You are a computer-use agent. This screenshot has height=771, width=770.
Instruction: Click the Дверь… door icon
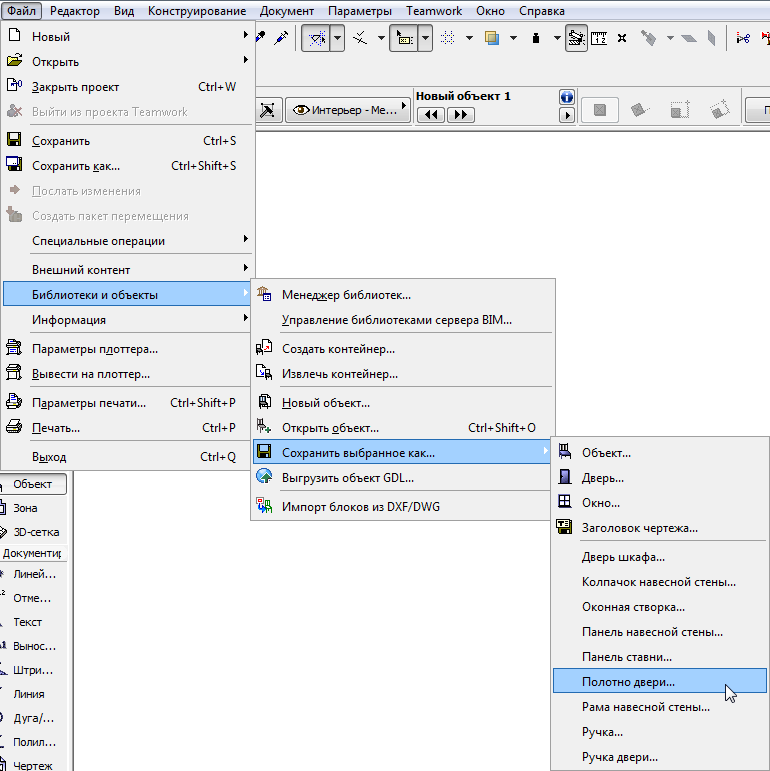click(564, 476)
